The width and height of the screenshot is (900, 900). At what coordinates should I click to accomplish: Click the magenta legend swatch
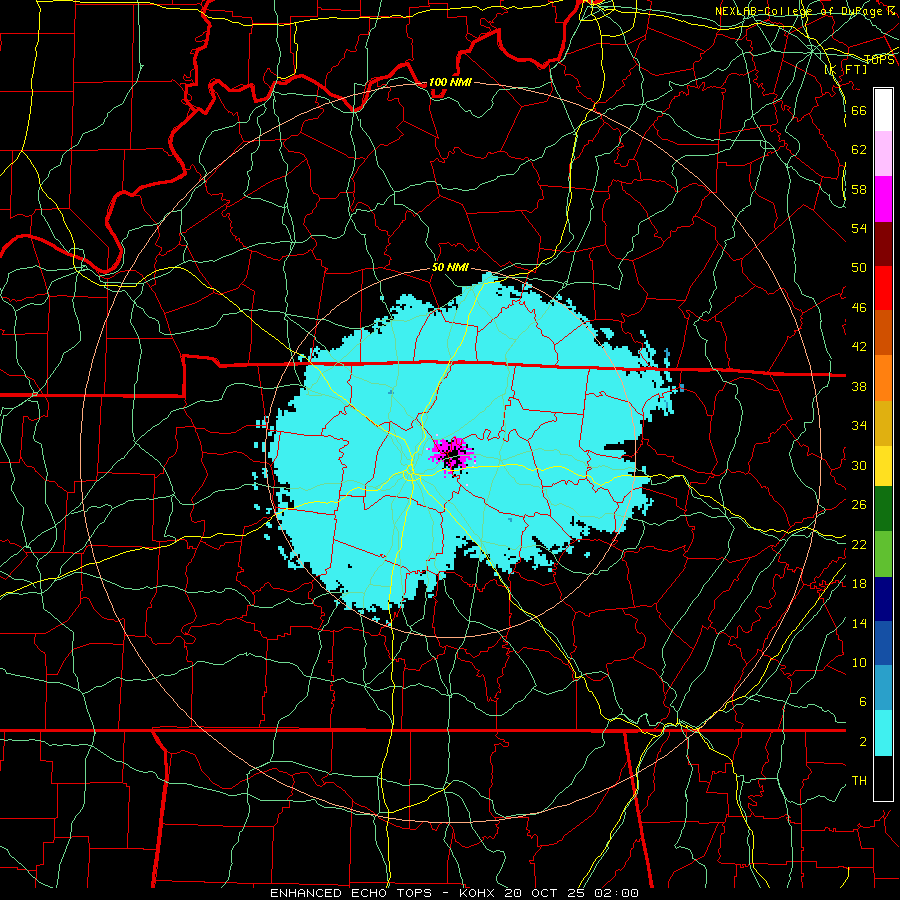[883, 199]
